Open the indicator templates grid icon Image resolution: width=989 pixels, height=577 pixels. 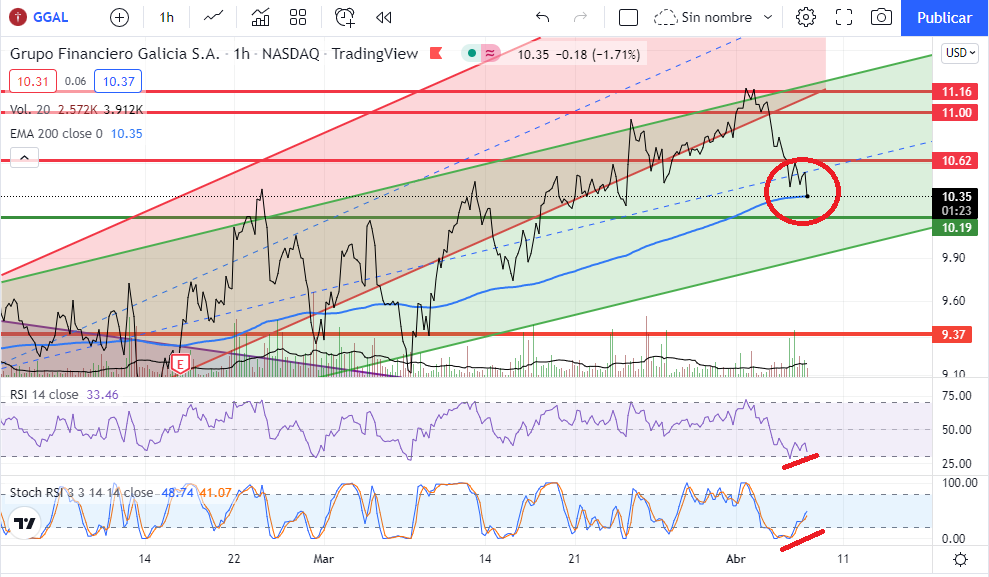[298, 17]
